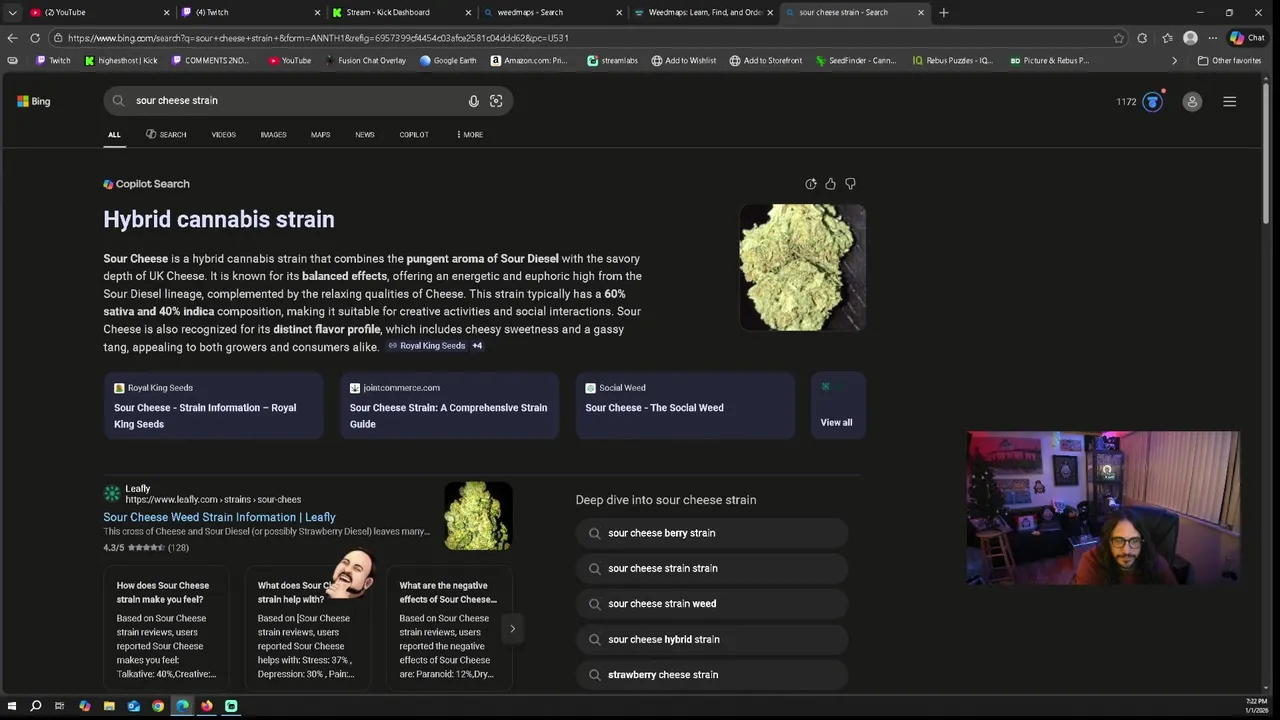This screenshot has width=1280, height=720.
Task: Open the Fusion Chat Overlay bookmark
Action: [x=365, y=60]
